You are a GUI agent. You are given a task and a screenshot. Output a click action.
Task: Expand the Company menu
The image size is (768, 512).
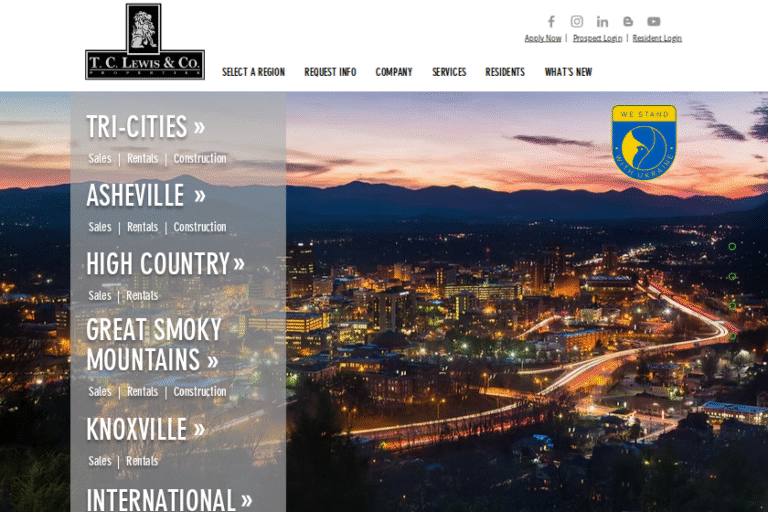(x=394, y=72)
